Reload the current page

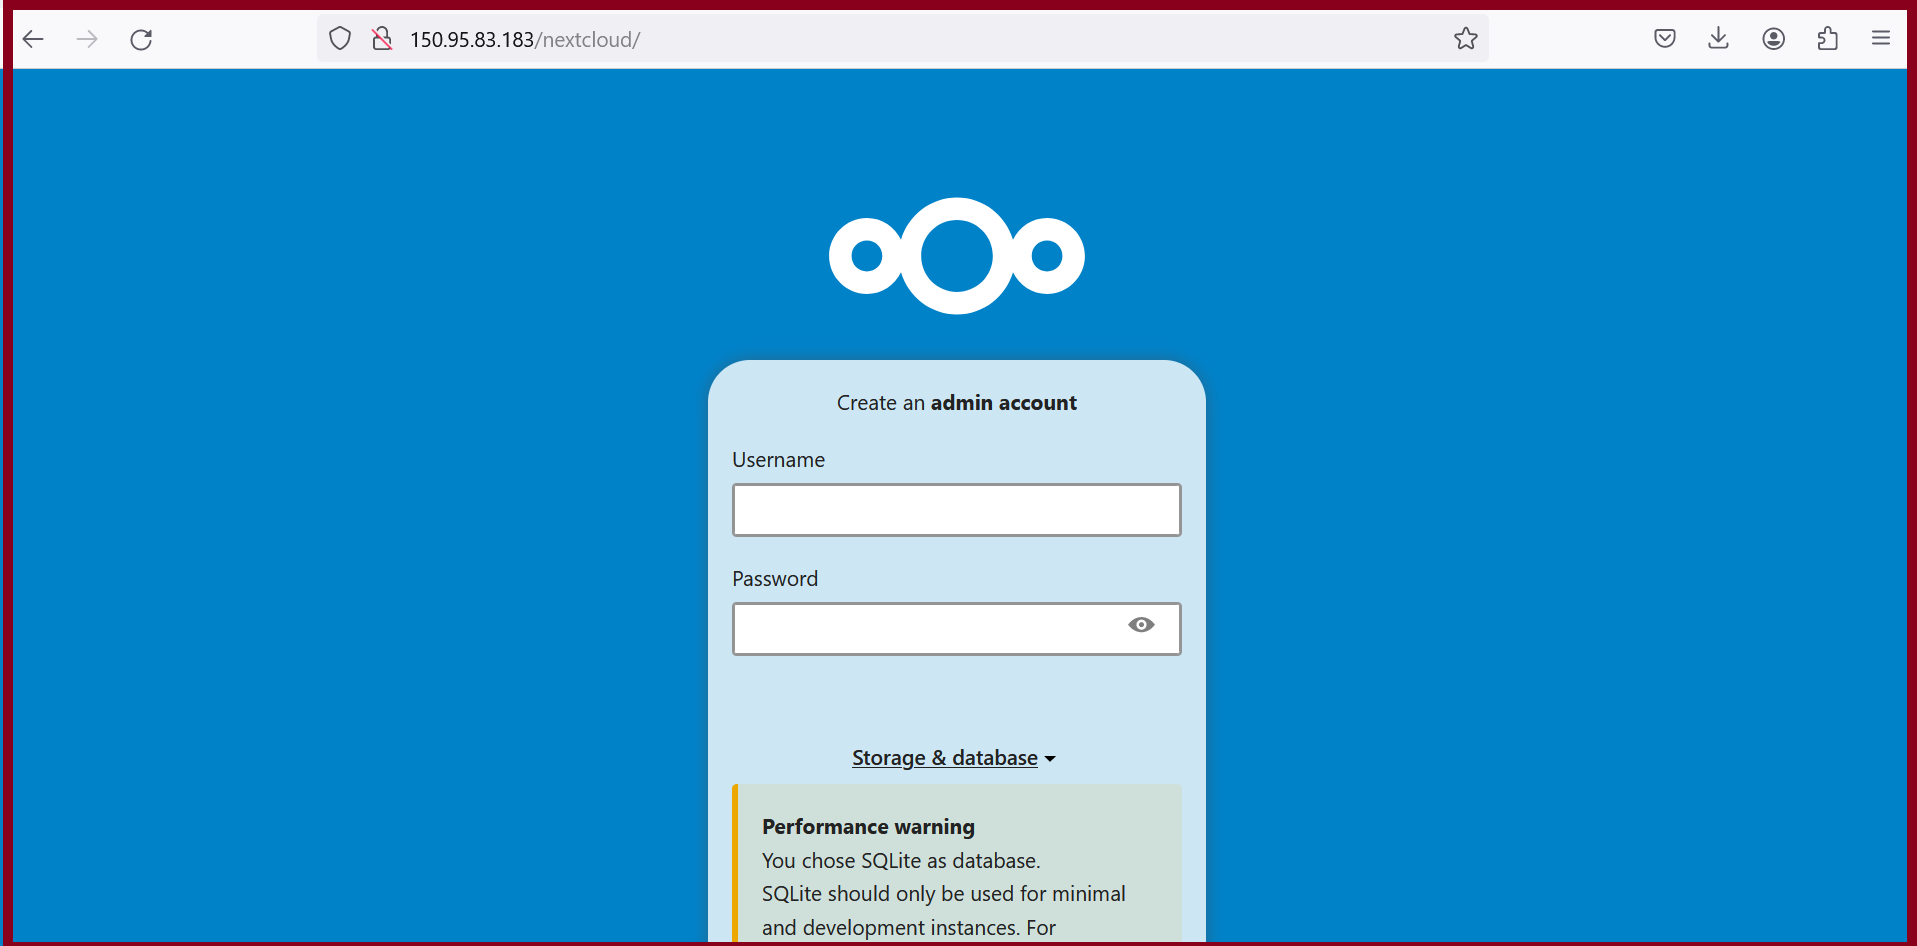click(141, 39)
